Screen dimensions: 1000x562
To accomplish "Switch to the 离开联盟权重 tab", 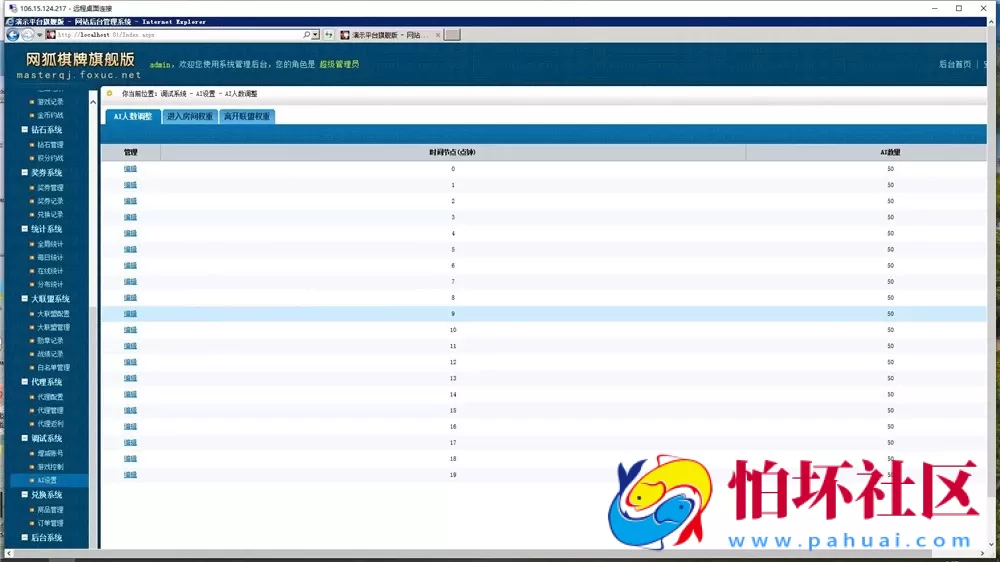I will coord(246,116).
